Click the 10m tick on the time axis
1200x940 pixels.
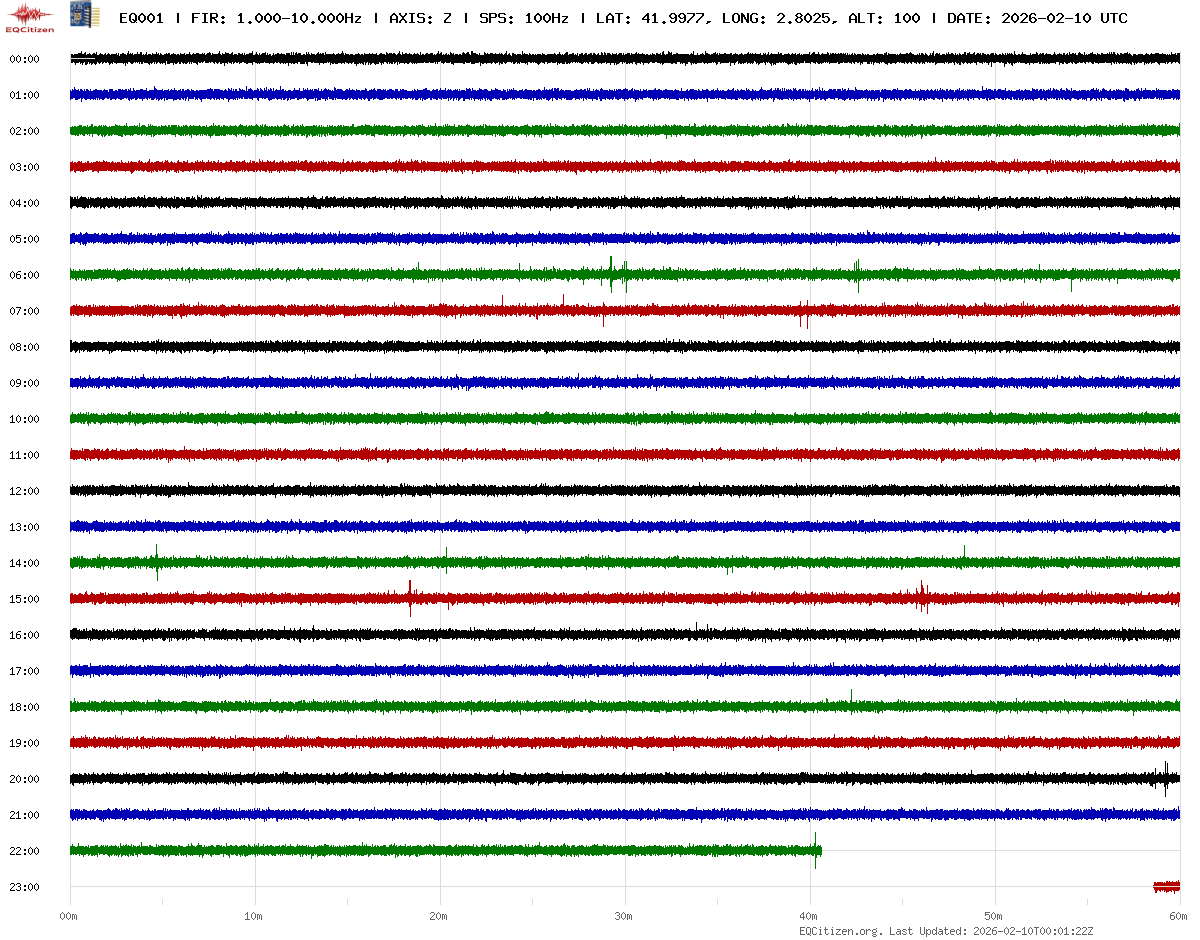(254, 916)
